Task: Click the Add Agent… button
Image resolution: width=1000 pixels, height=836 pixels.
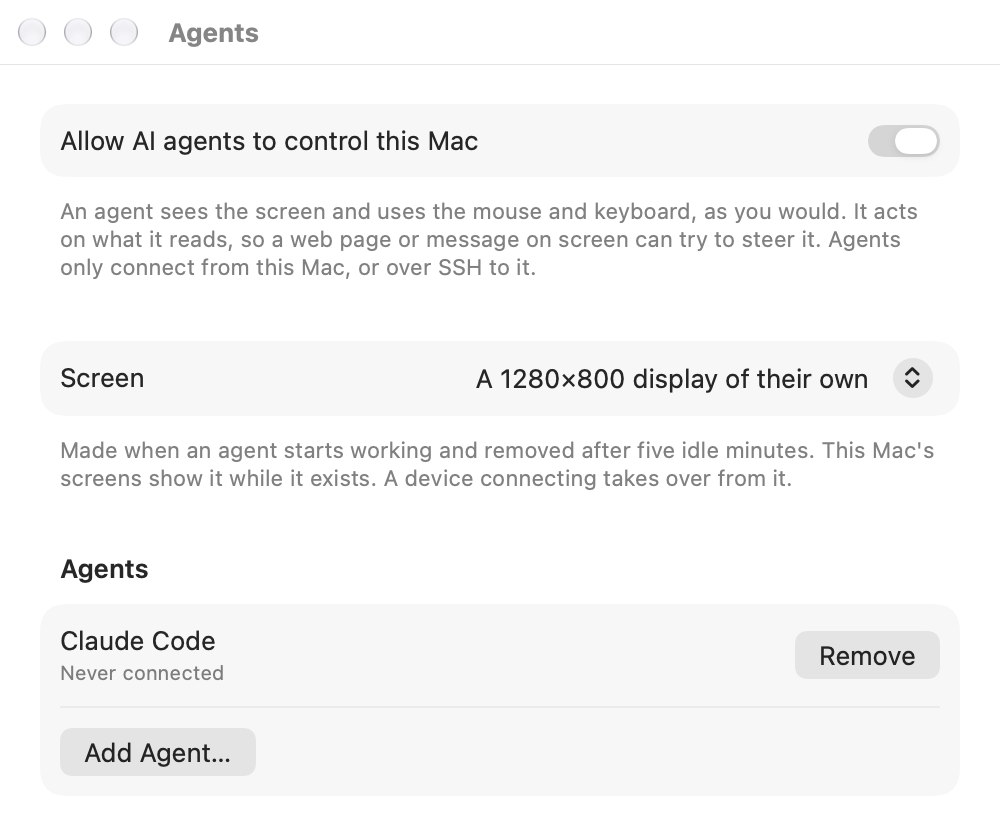Action: point(158,752)
